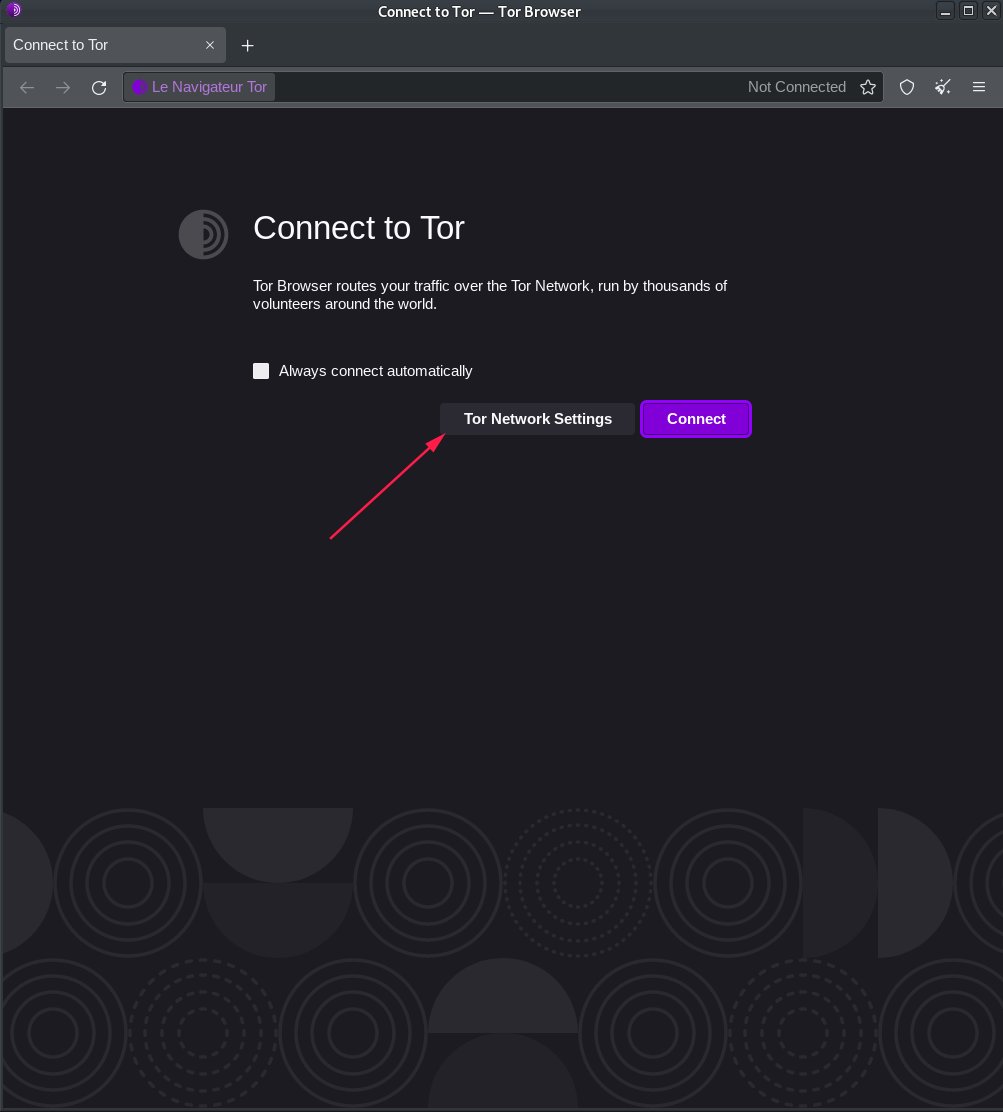
Task: Open a new tab
Action: [x=247, y=45]
